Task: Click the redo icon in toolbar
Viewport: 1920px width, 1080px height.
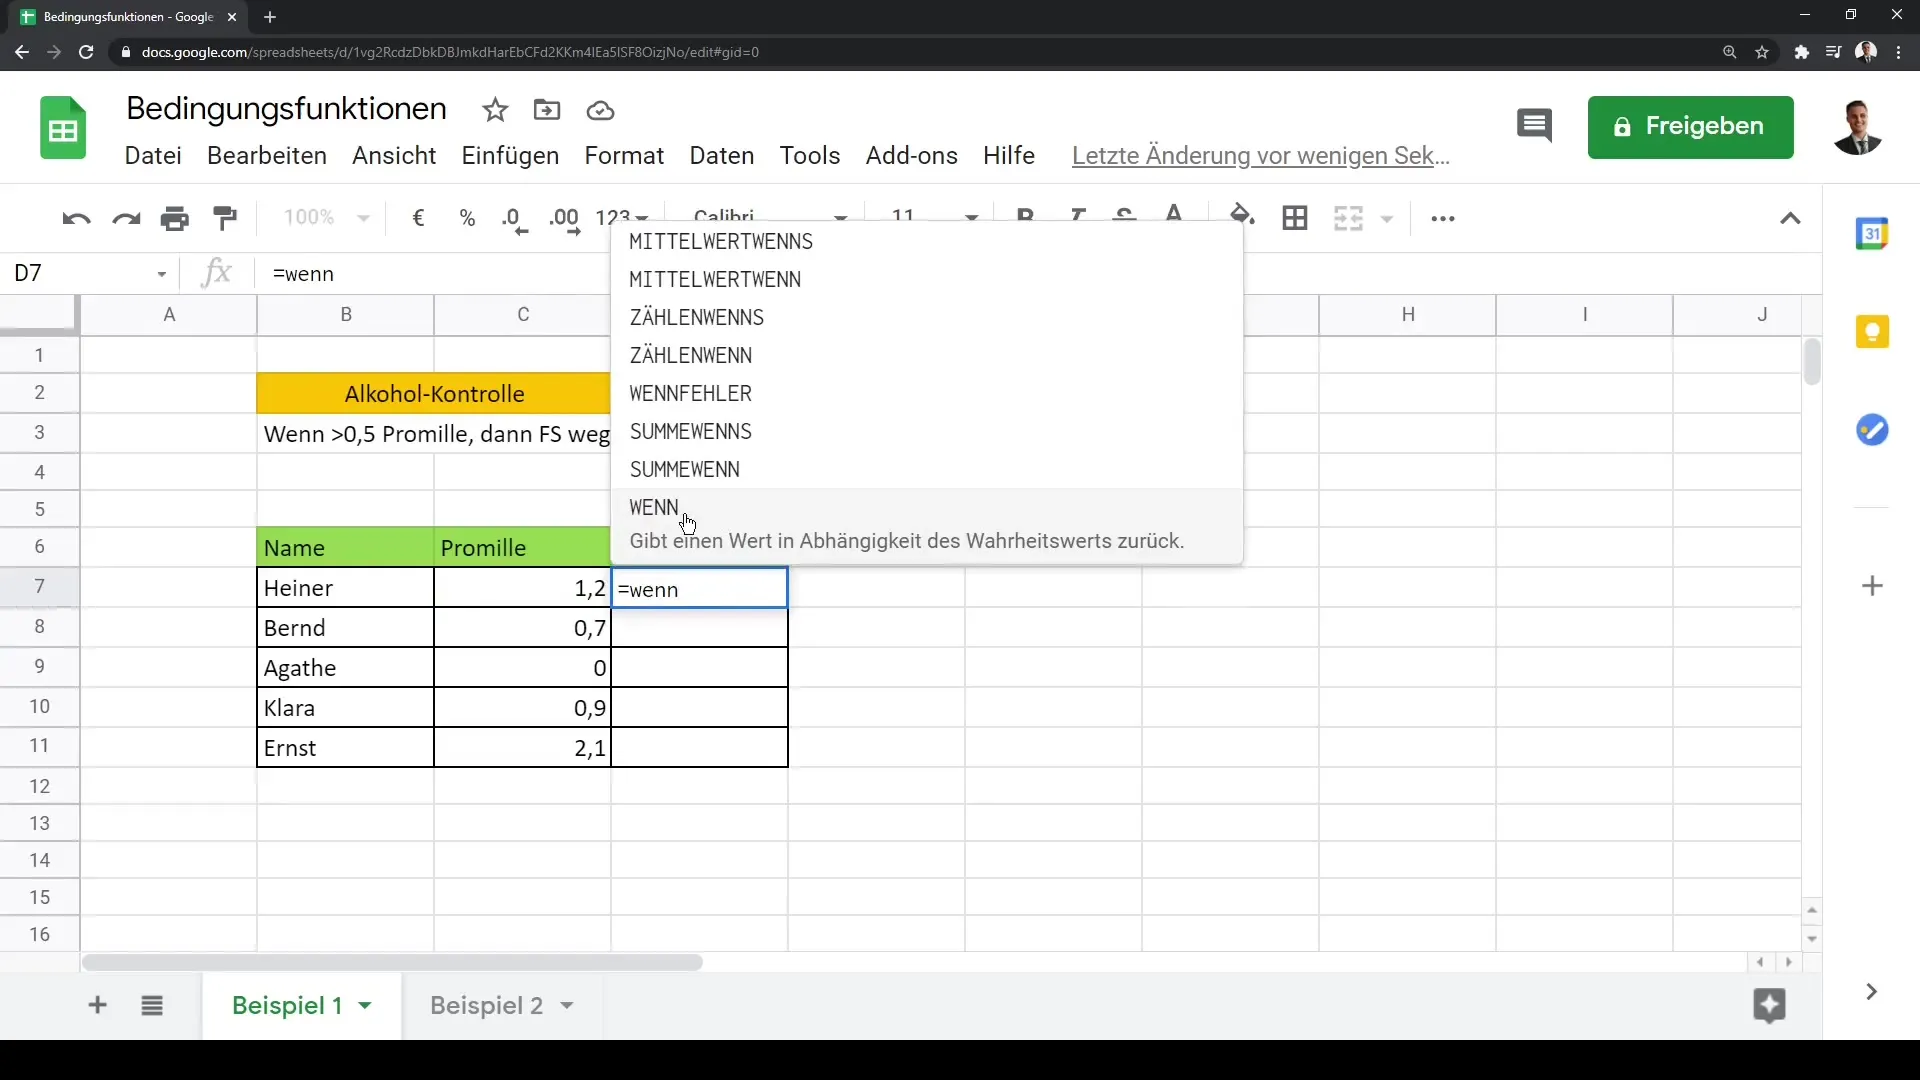Action: pyautogui.click(x=124, y=218)
